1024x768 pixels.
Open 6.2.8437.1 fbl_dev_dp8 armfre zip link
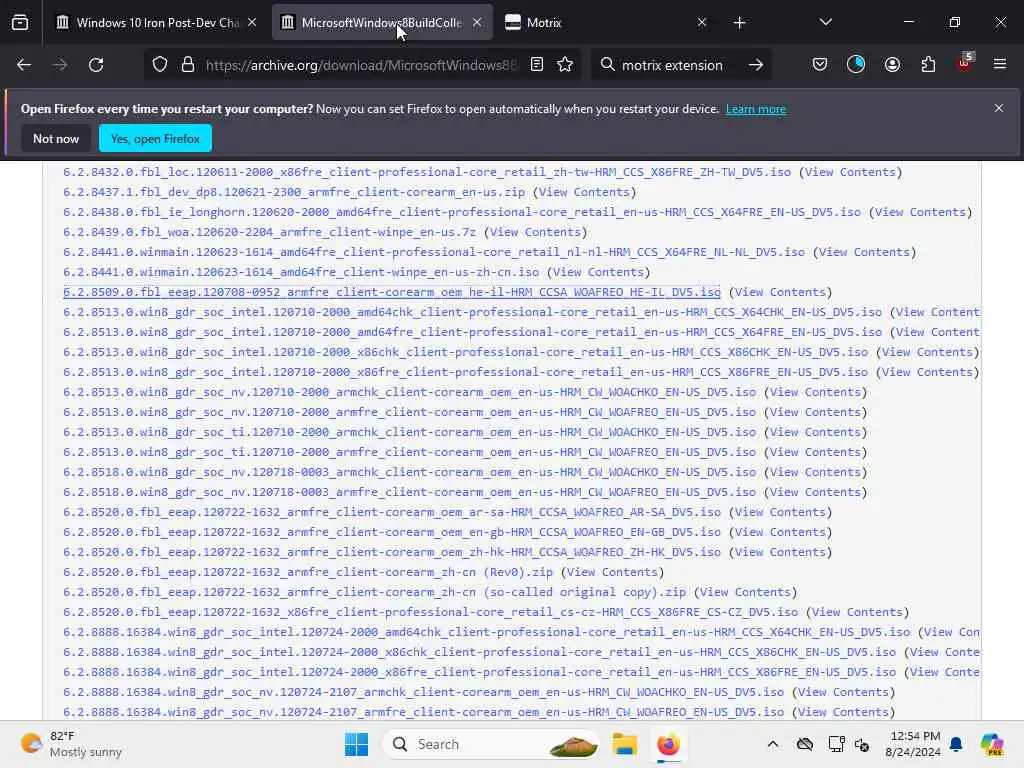click(x=294, y=192)
